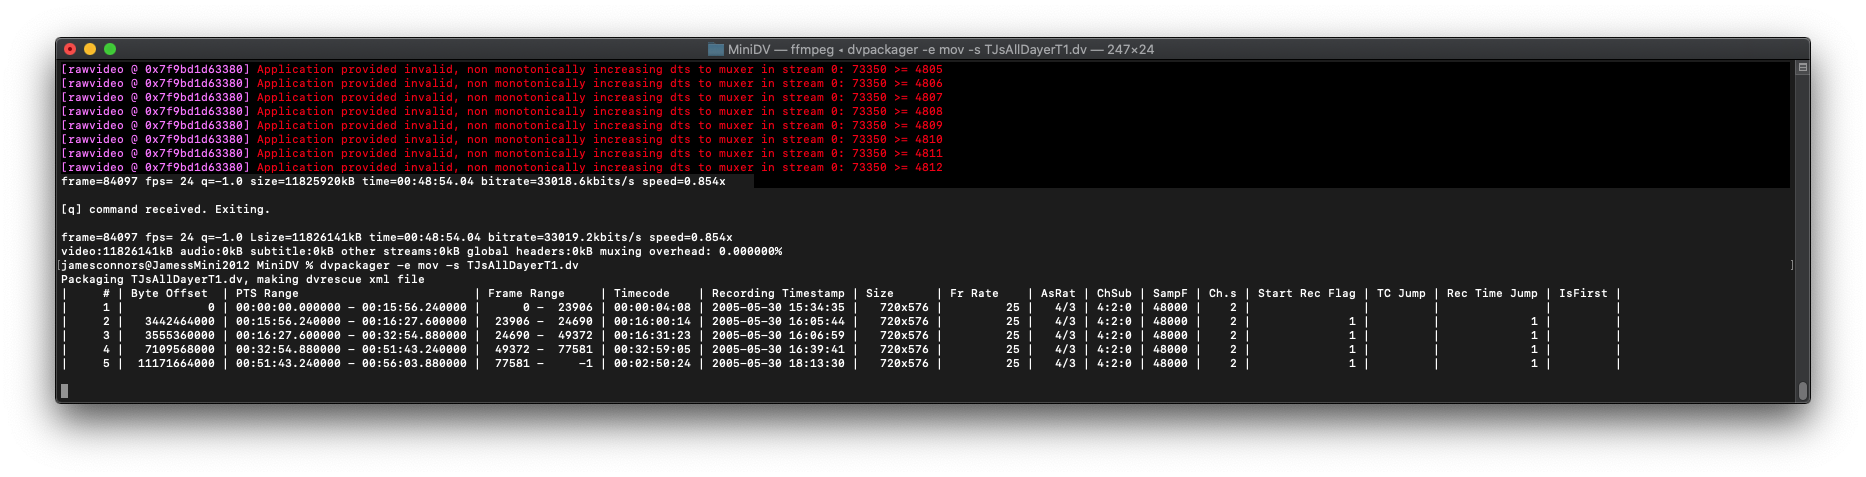Screen dimensions: 1866x477
Task: Click the "Start Rec Flag" column header
Action: coord(1306,294)
